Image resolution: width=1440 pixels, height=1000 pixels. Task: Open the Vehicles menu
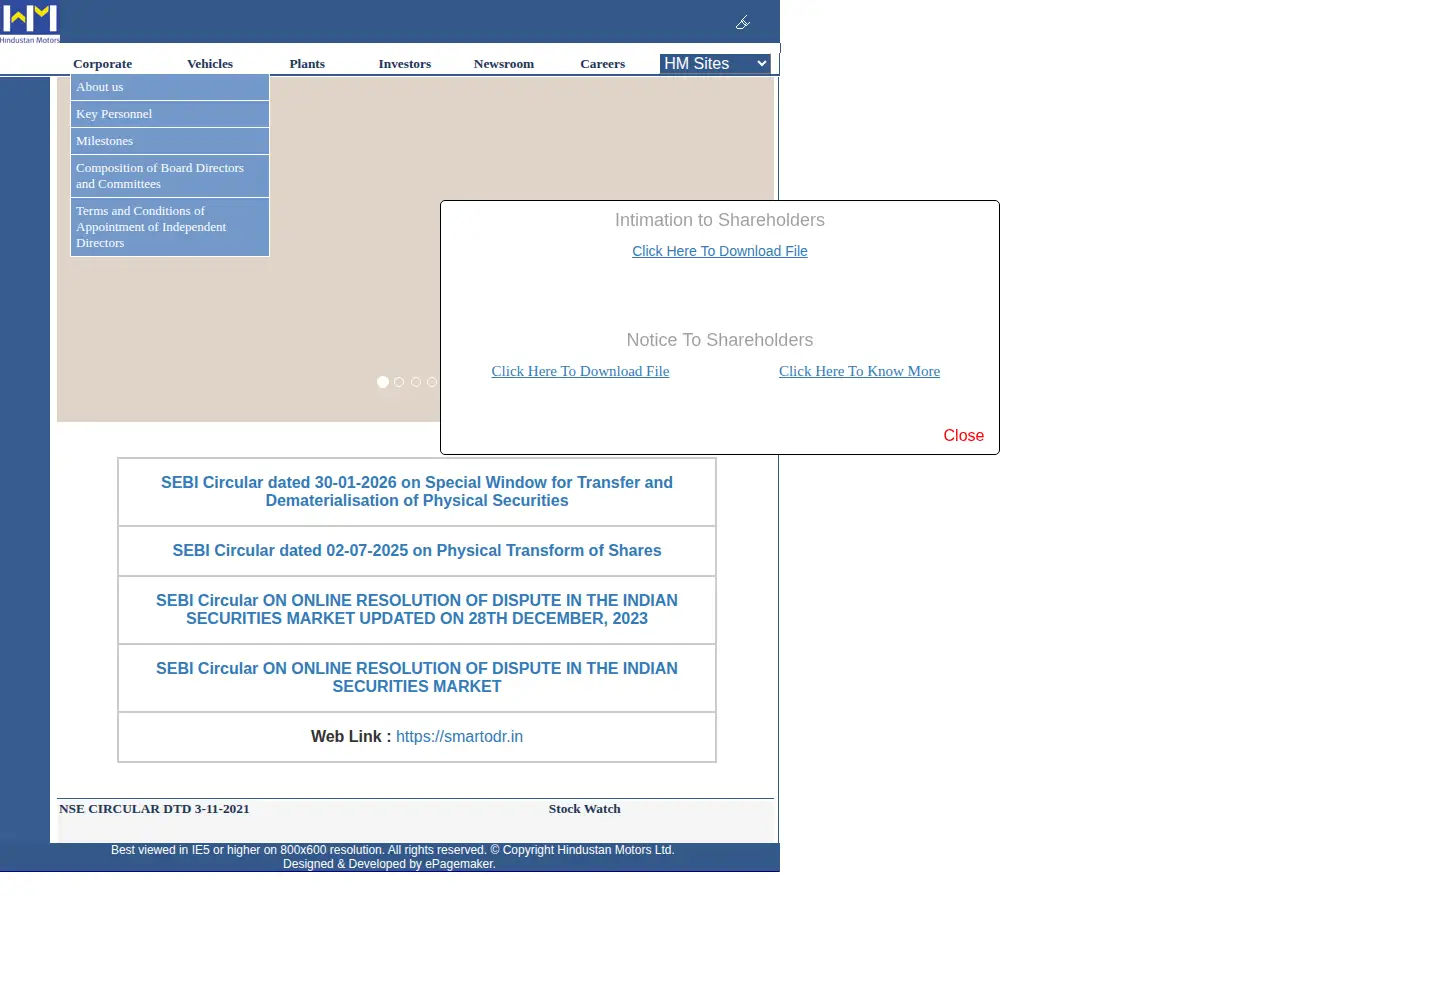pyautogui.click(x=210, y=64)
